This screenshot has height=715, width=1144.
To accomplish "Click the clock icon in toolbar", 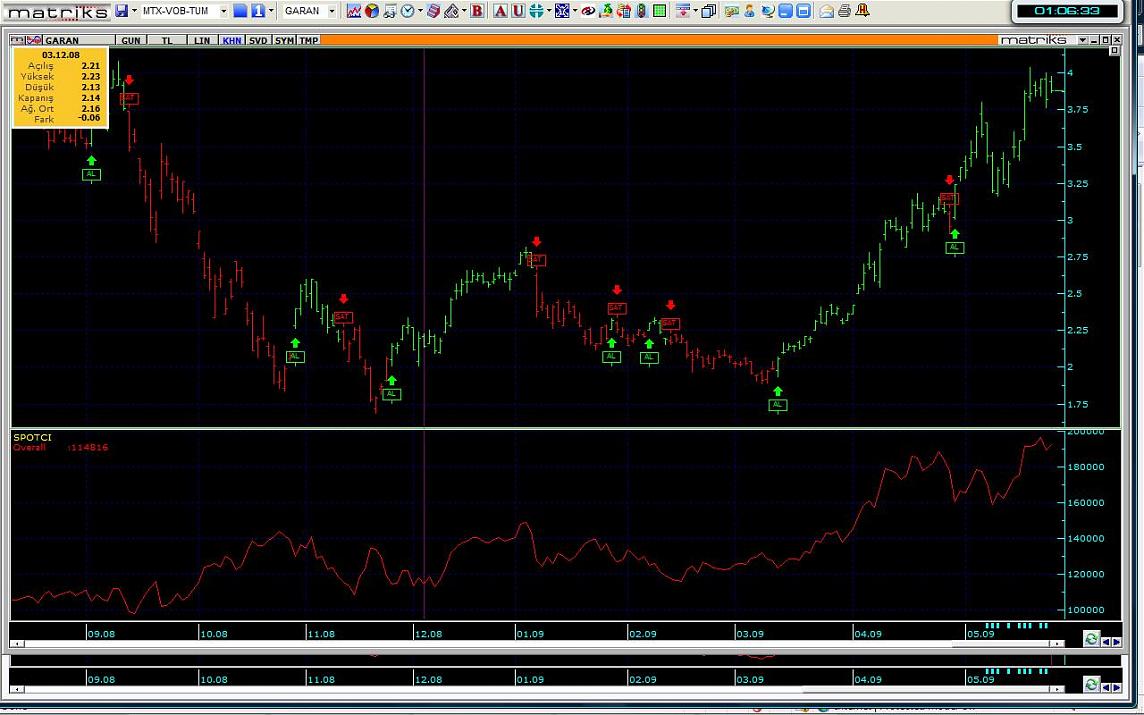I will coord(408,11).
